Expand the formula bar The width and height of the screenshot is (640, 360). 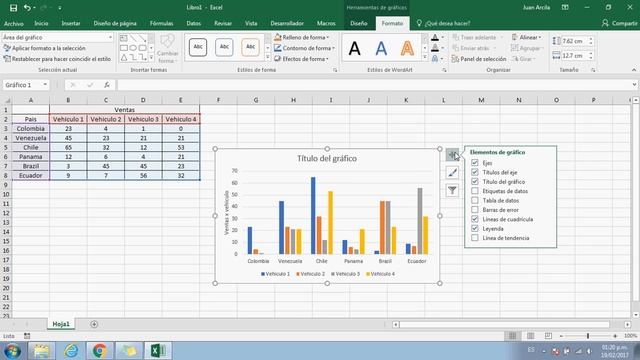634,85
